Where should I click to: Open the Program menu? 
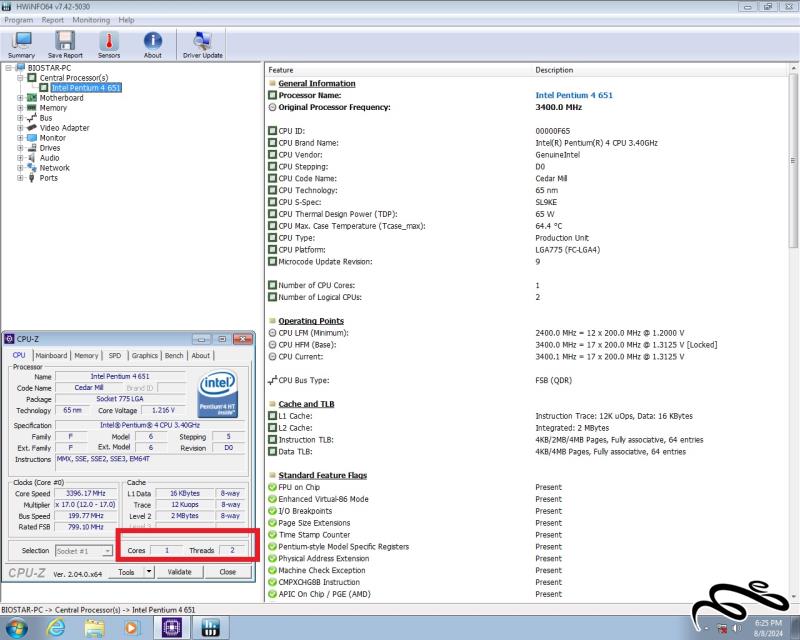[x=18, y=20]
